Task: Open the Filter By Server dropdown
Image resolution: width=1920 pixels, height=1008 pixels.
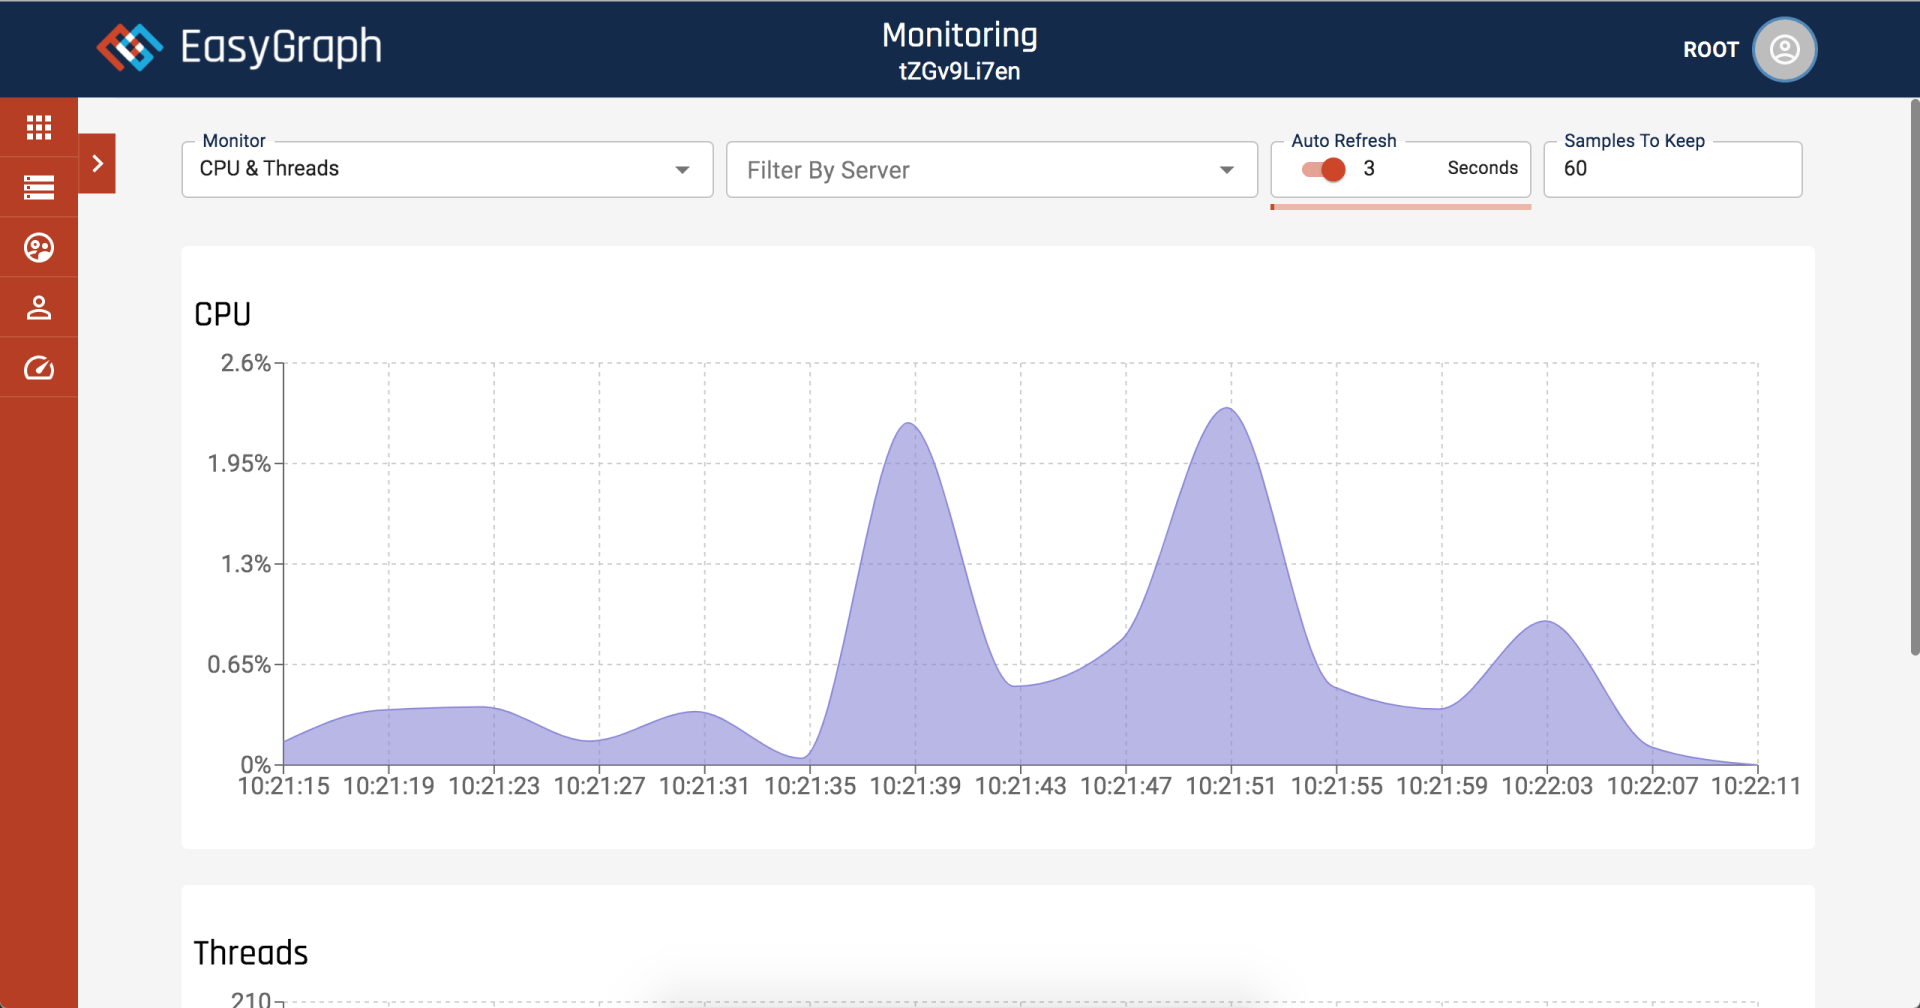Action: click(x=990, y=170)
